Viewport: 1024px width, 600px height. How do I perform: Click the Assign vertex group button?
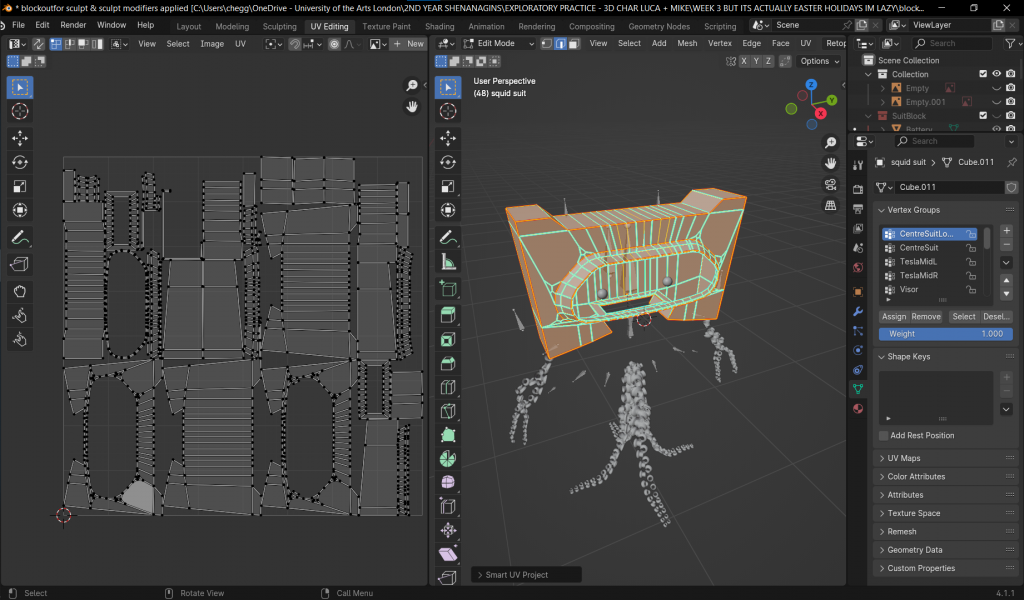[x=894, y=317]
